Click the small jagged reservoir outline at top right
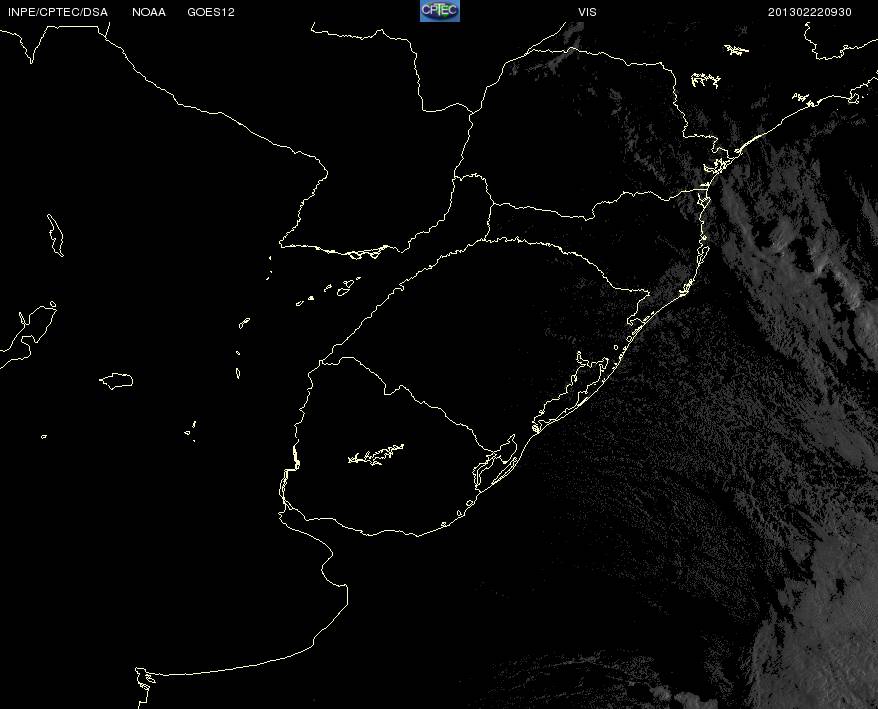The width and height of the screenshot is (878, 709). pyautogui.click(x=736, y=50)
